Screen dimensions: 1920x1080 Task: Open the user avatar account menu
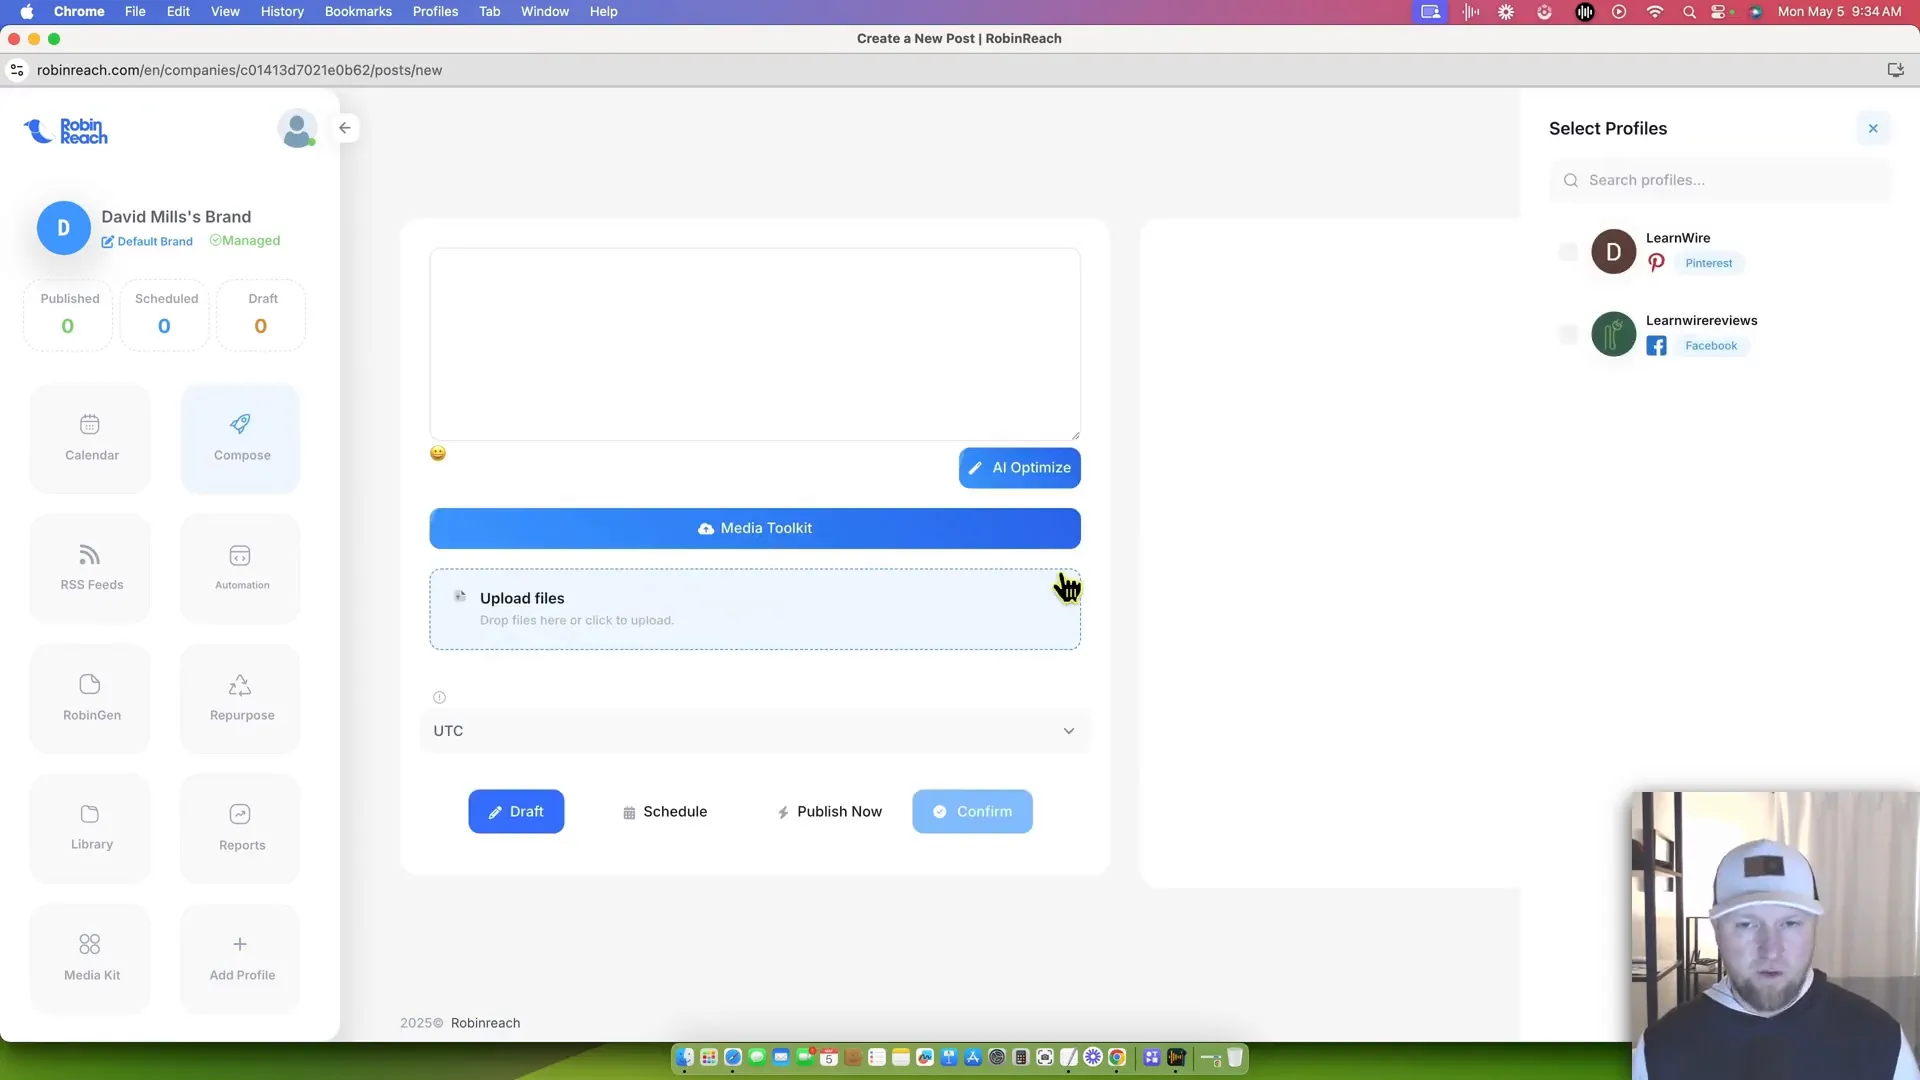(297, 129)
